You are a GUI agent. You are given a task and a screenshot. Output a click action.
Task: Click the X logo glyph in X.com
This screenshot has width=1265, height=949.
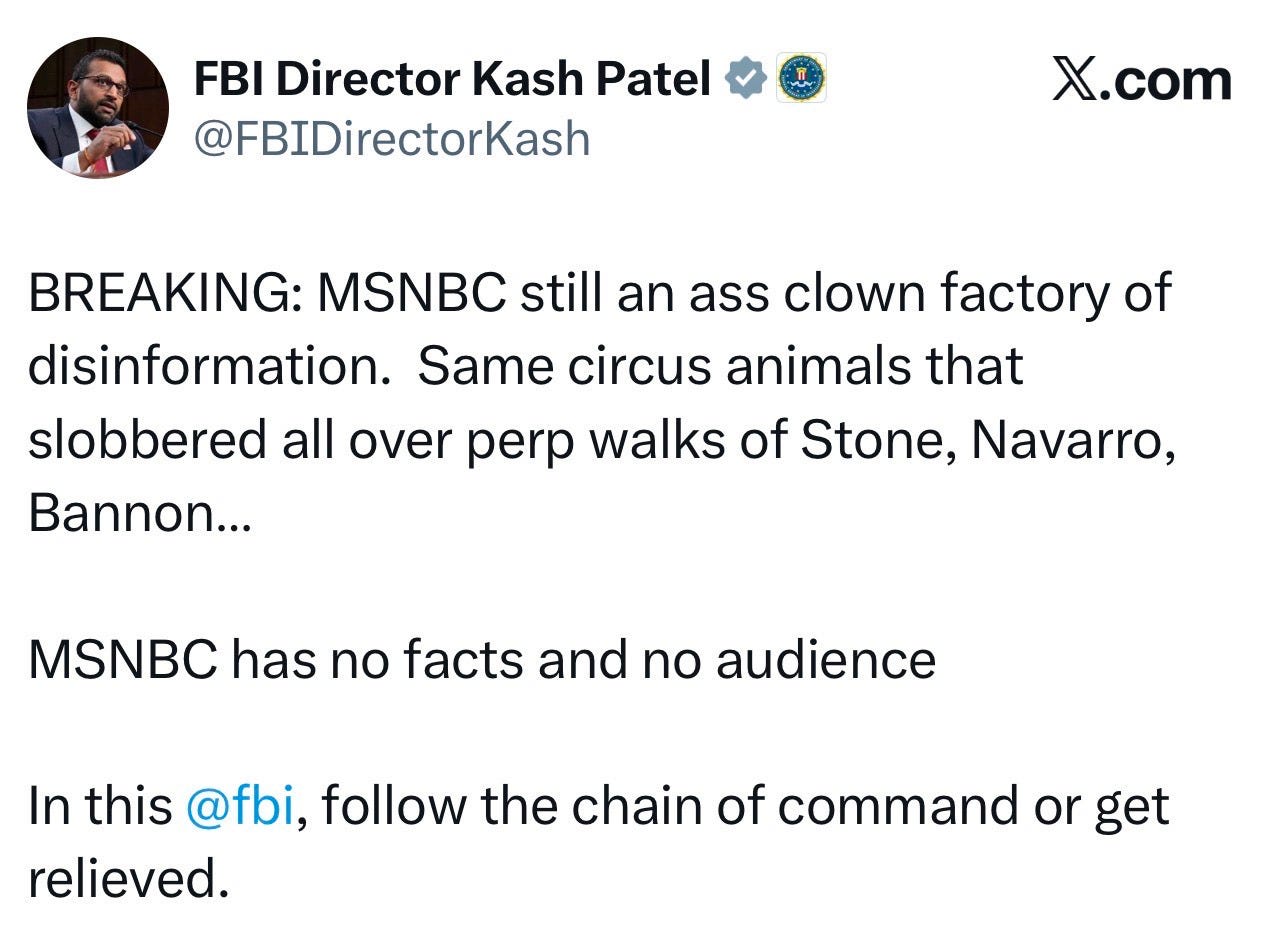click(x=1074, y=80)
